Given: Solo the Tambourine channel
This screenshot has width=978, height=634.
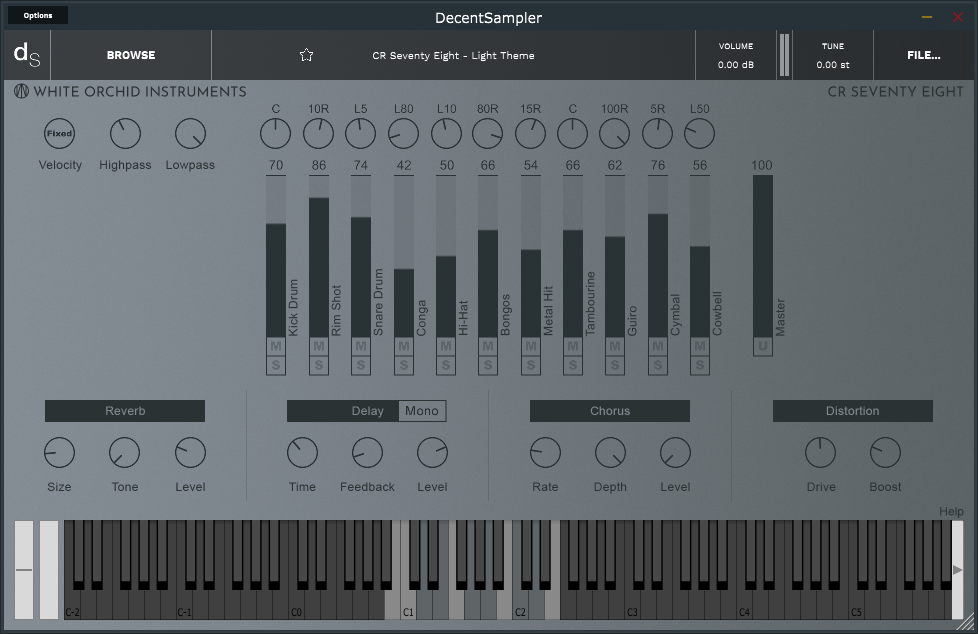Looking at the screenshot, I should 573,365.
